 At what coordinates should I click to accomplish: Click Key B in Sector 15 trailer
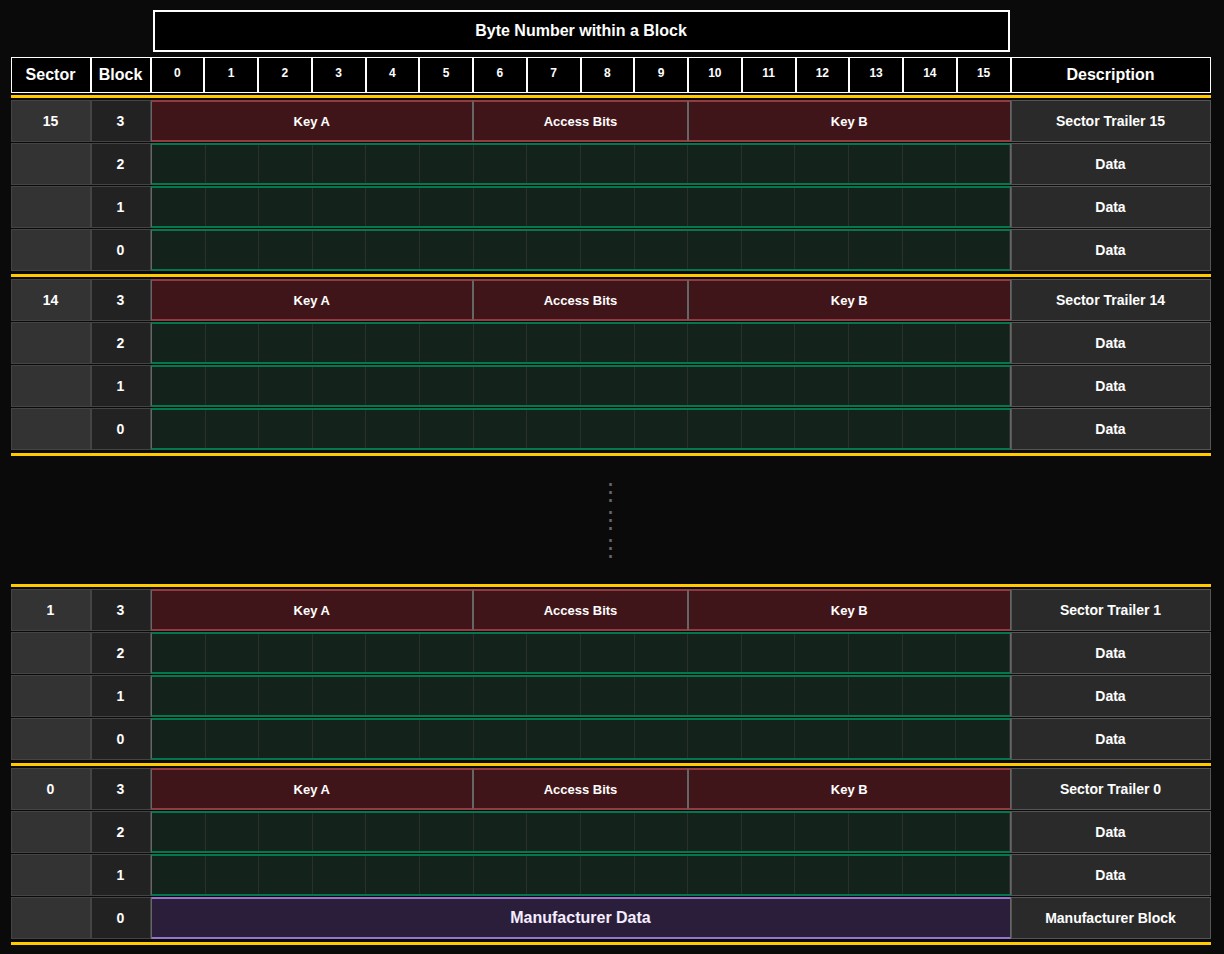point(849,122)
